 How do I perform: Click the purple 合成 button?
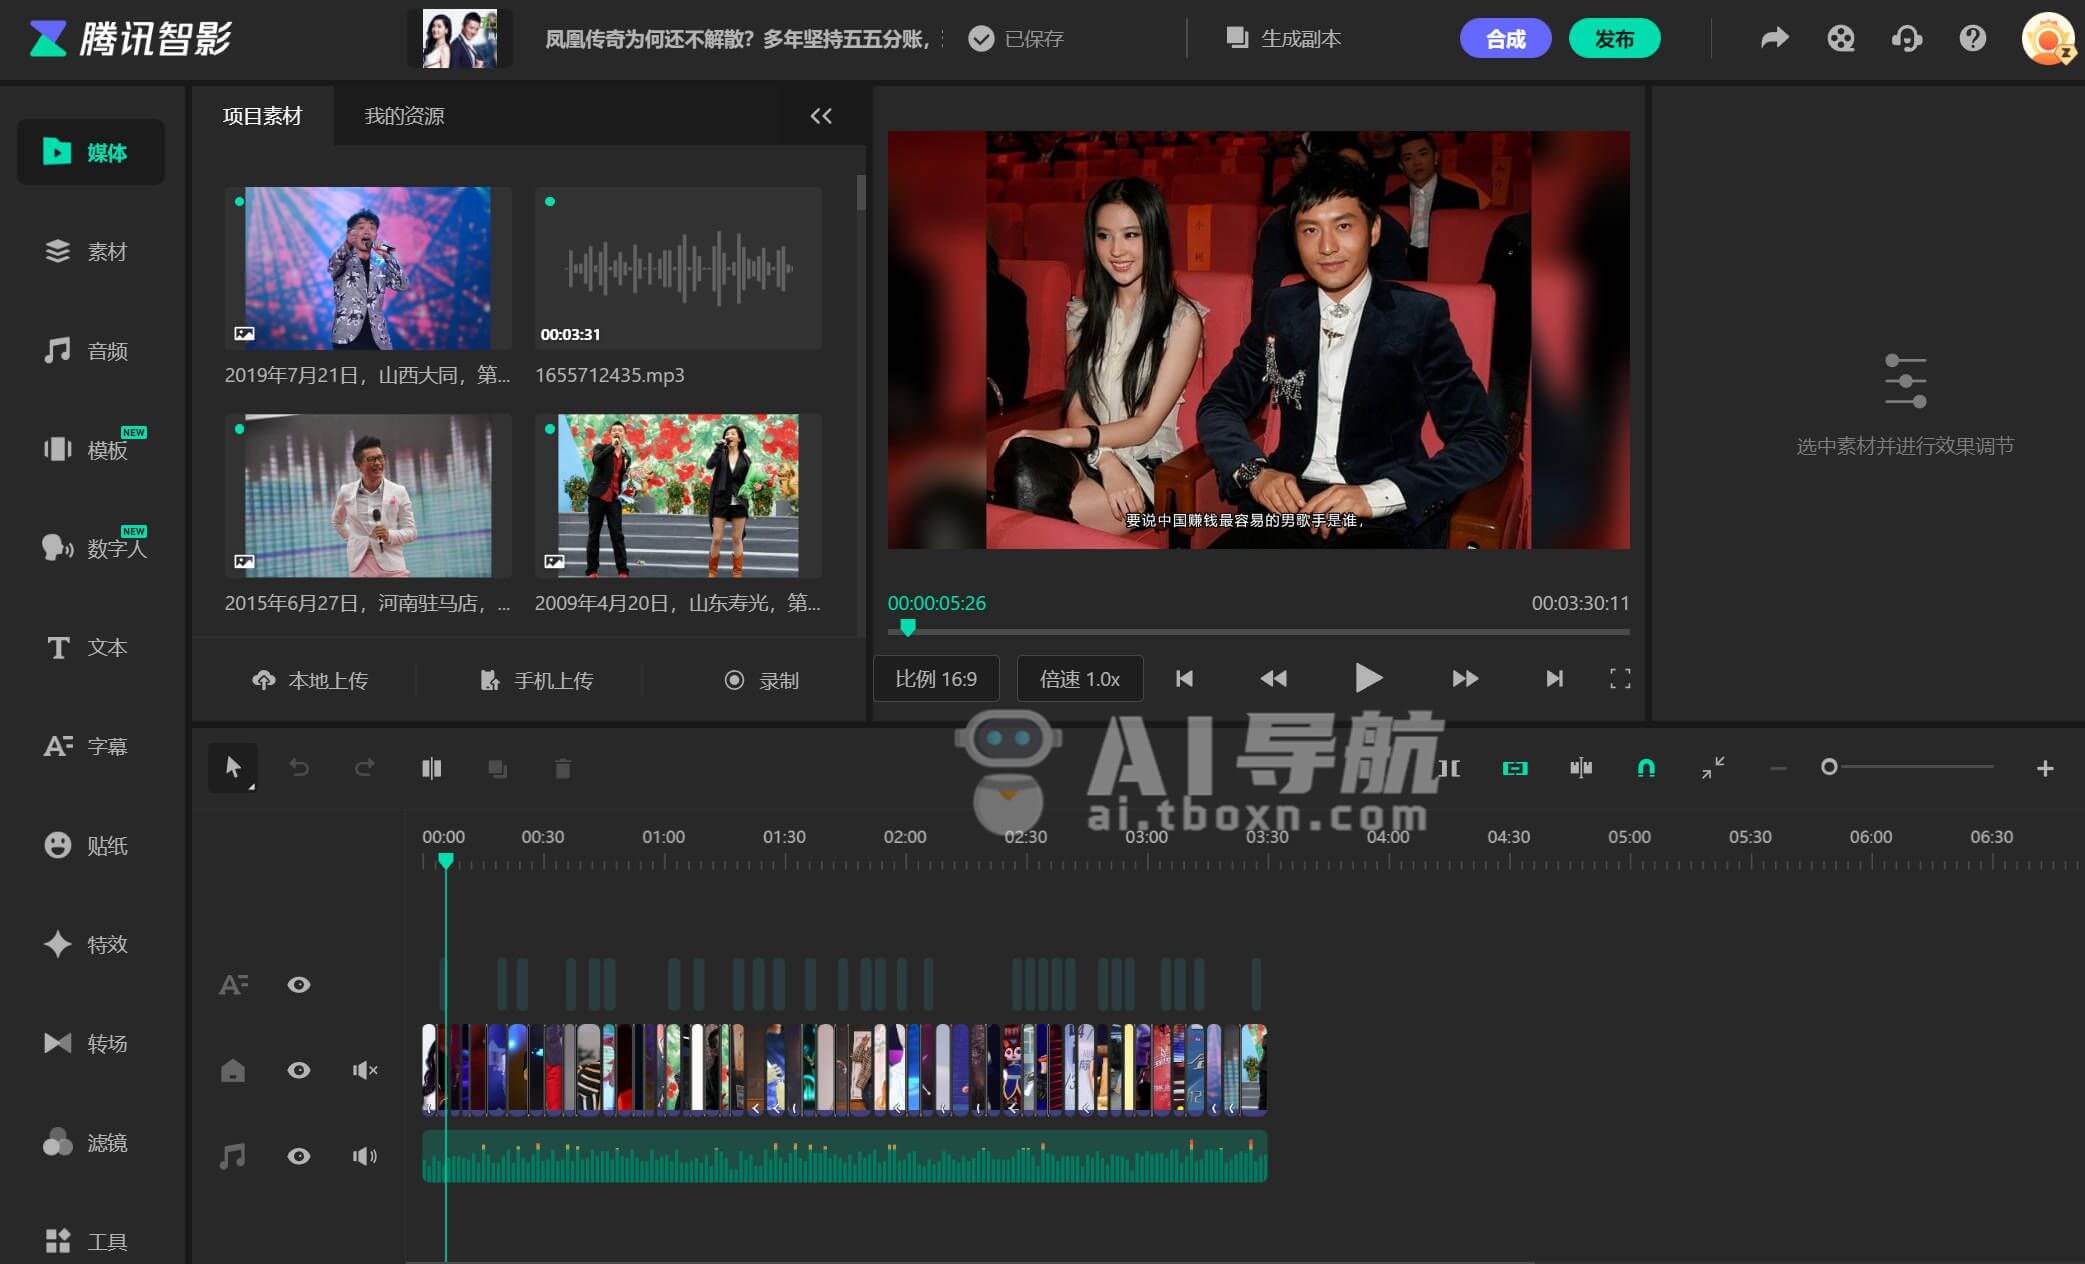click(x=1504, y=38)
